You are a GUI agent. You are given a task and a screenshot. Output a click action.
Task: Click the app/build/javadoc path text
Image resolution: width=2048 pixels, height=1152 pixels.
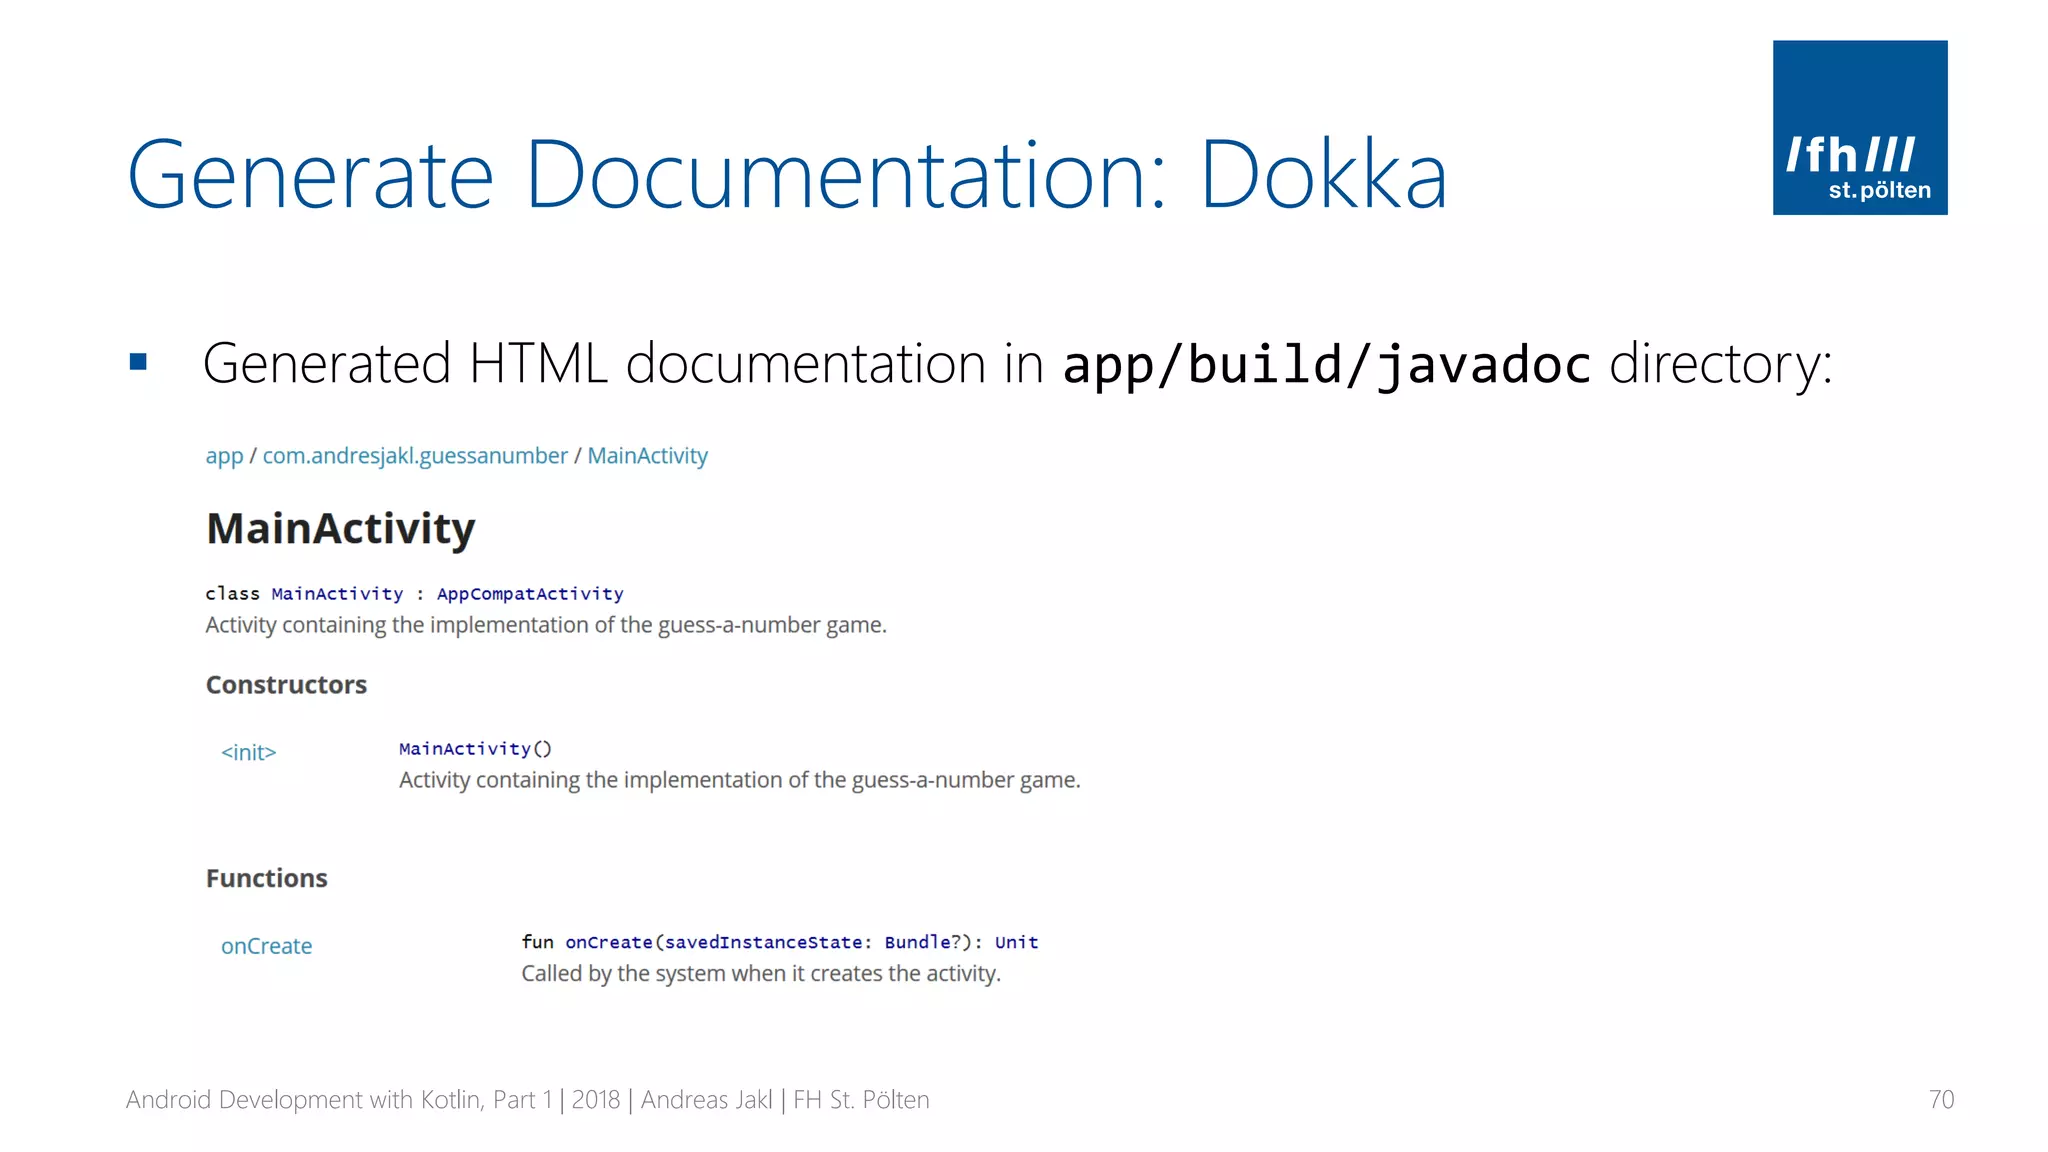click(1326, 364)
